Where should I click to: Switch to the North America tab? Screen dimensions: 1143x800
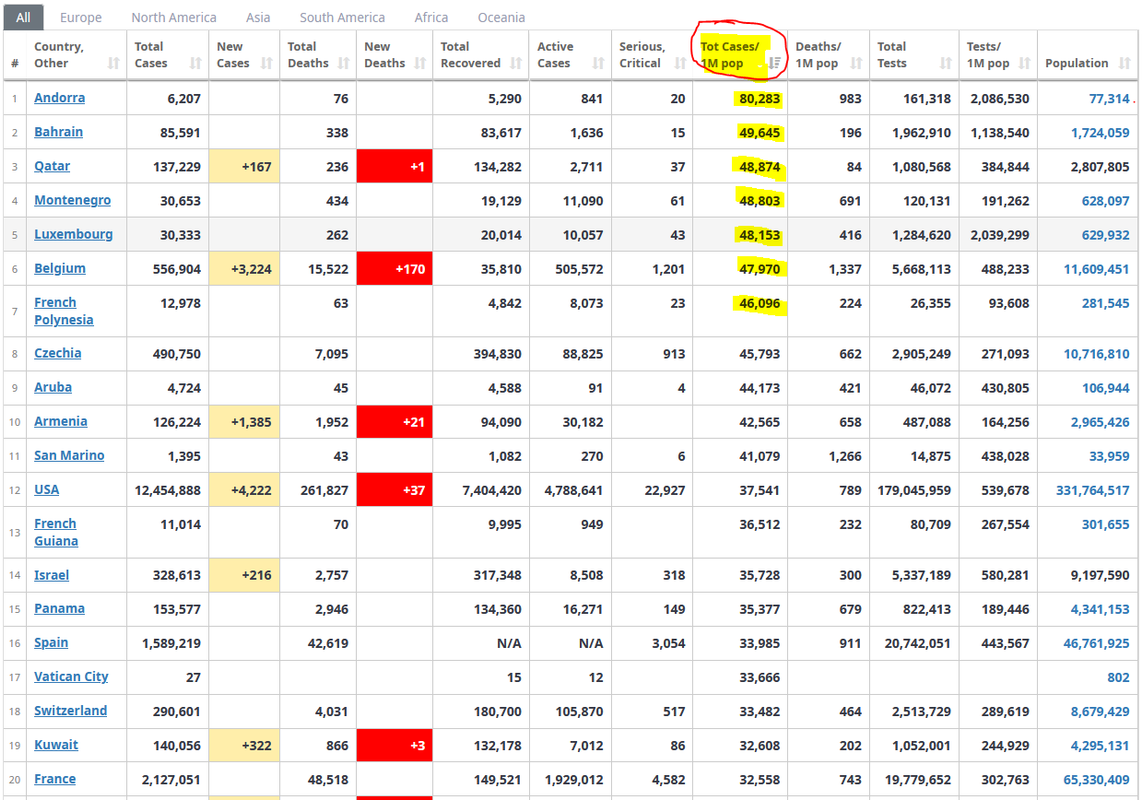click(173, 18)
